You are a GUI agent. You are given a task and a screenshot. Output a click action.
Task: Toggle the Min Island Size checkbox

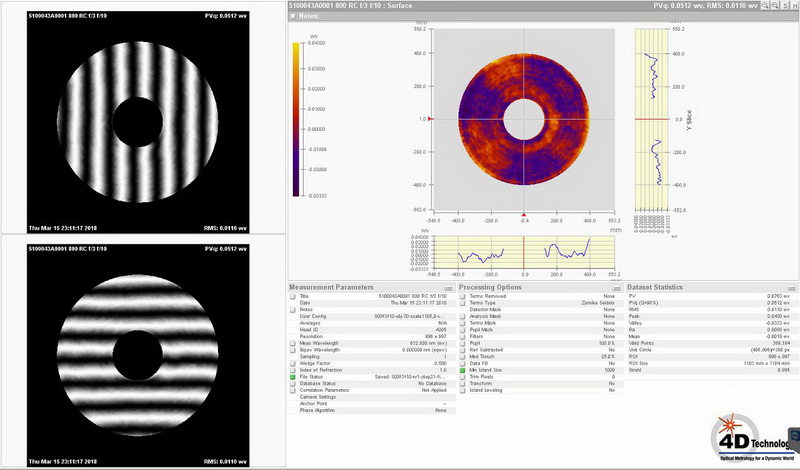[462, 368]
